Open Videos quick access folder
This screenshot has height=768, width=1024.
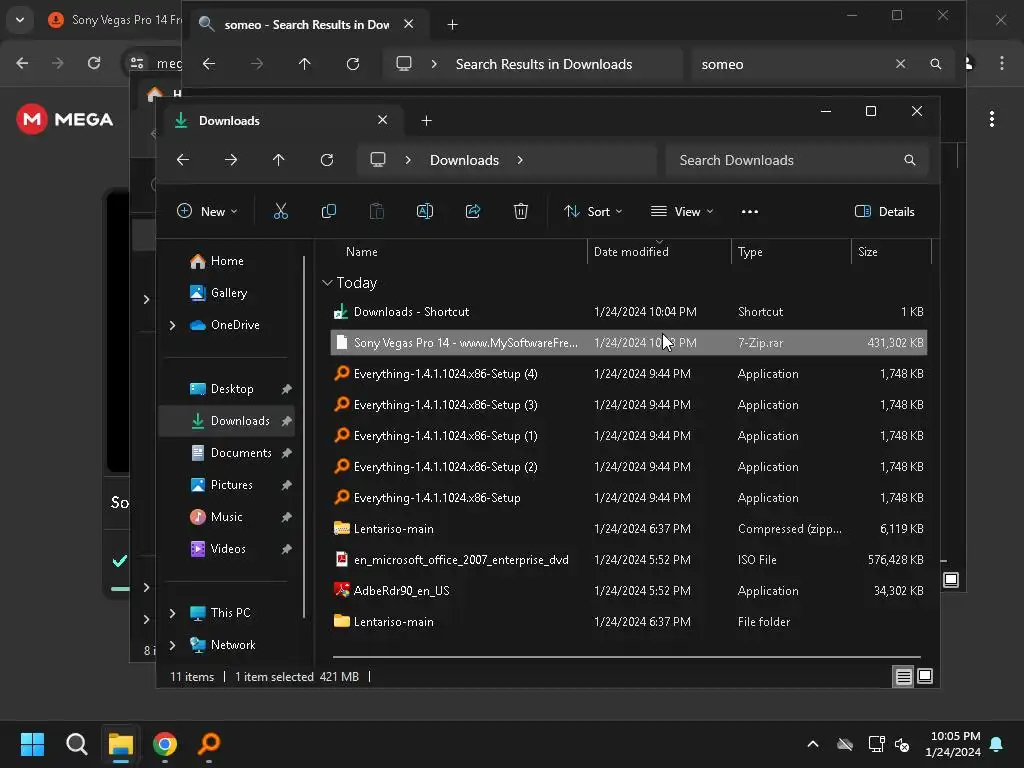coord(227,549)
